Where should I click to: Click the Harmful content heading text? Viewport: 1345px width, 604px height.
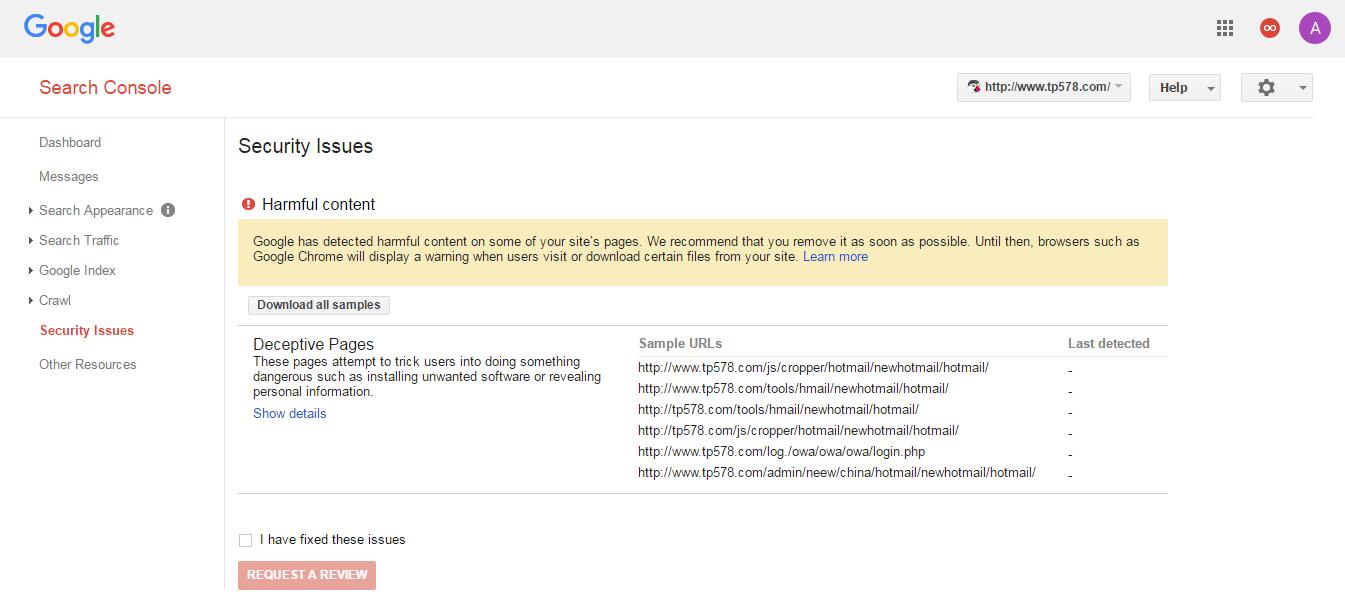click(318, 204)
